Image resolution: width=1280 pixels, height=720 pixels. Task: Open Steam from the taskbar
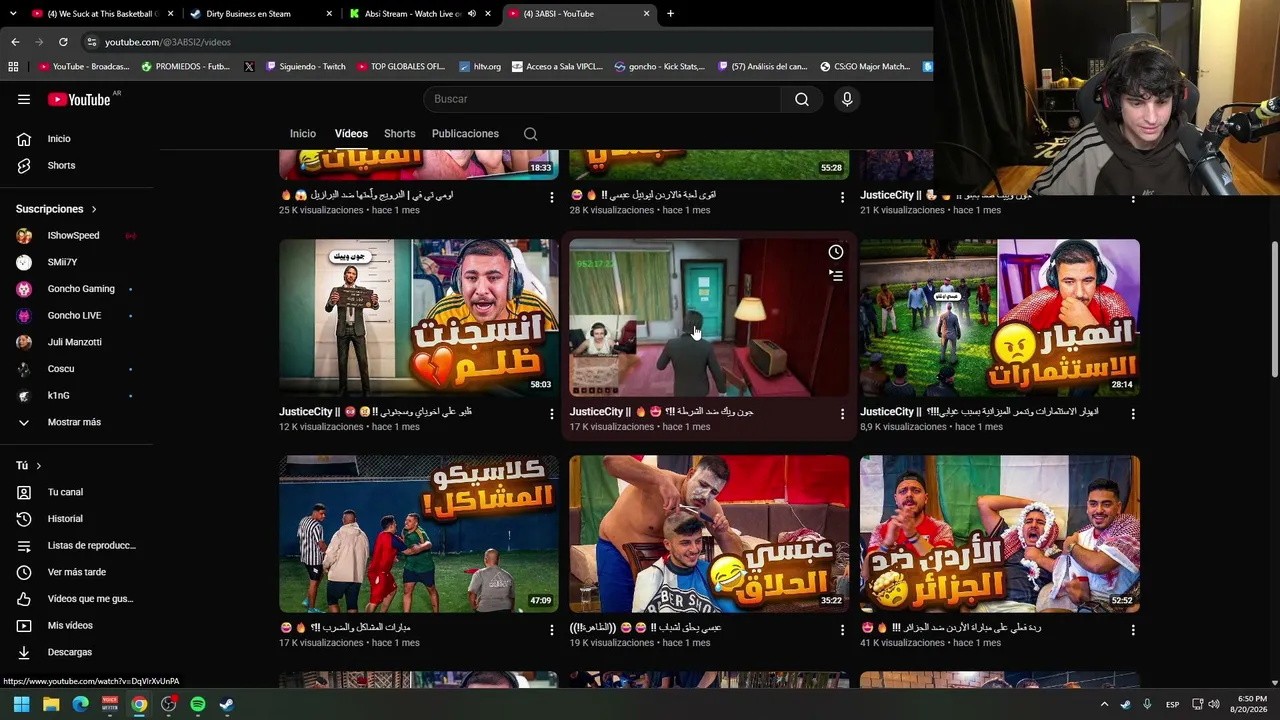click(227, 704)
